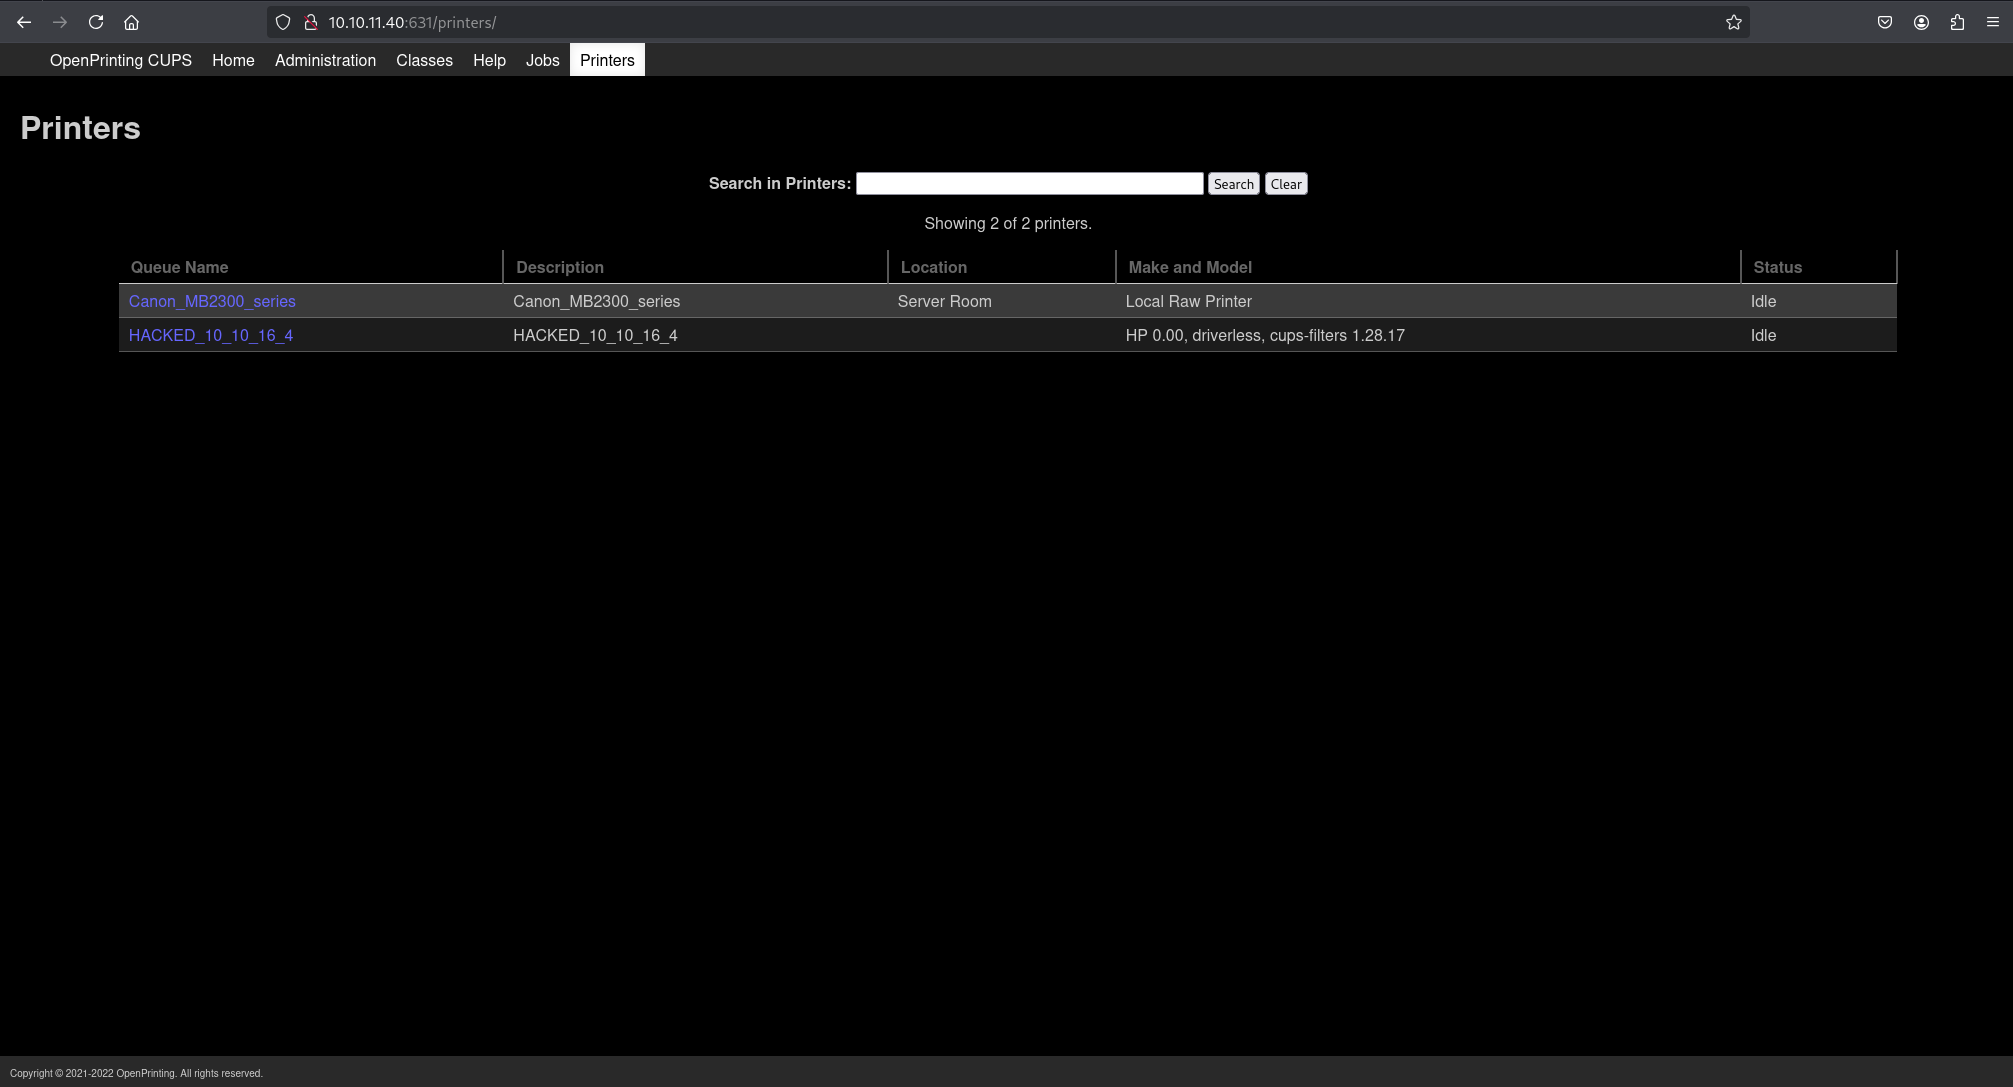Go to browser home icon
The image size is (2013, 1087).
[131, 22]
